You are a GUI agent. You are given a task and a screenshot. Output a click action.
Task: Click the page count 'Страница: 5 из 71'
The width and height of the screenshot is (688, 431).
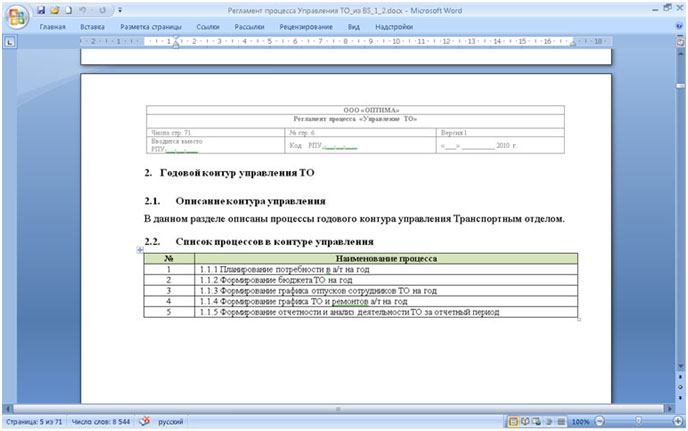click(x=34, y=423)
